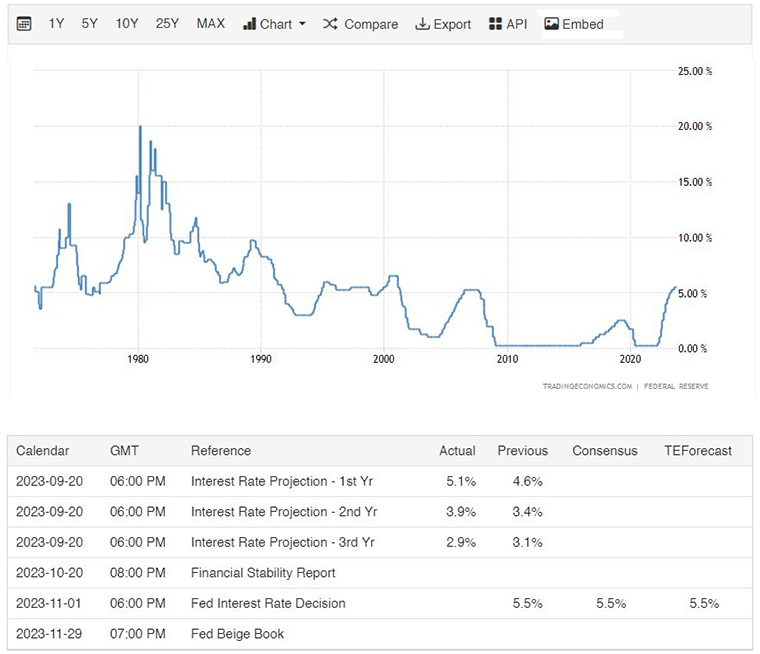
Task: Select the 1Y time range
Action: pos(56,23)
